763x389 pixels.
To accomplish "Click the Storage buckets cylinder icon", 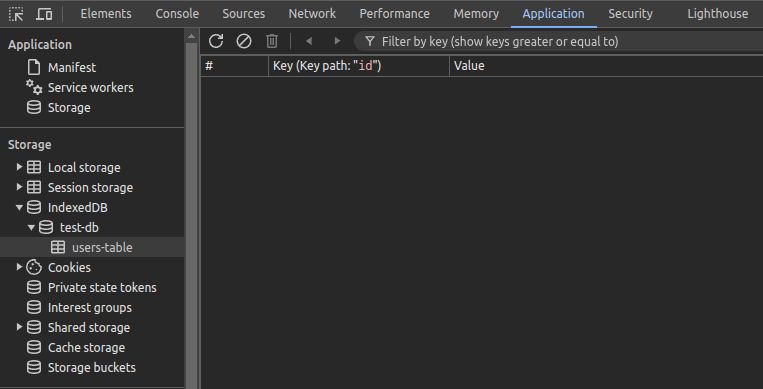I will [x=34, y=367].
